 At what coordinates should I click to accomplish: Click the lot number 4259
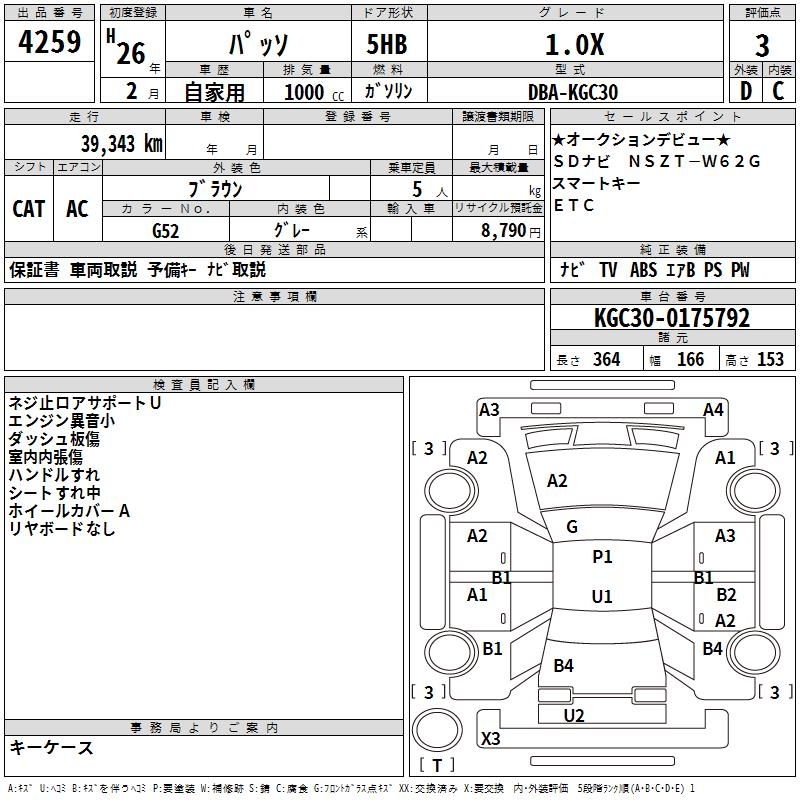50,45
